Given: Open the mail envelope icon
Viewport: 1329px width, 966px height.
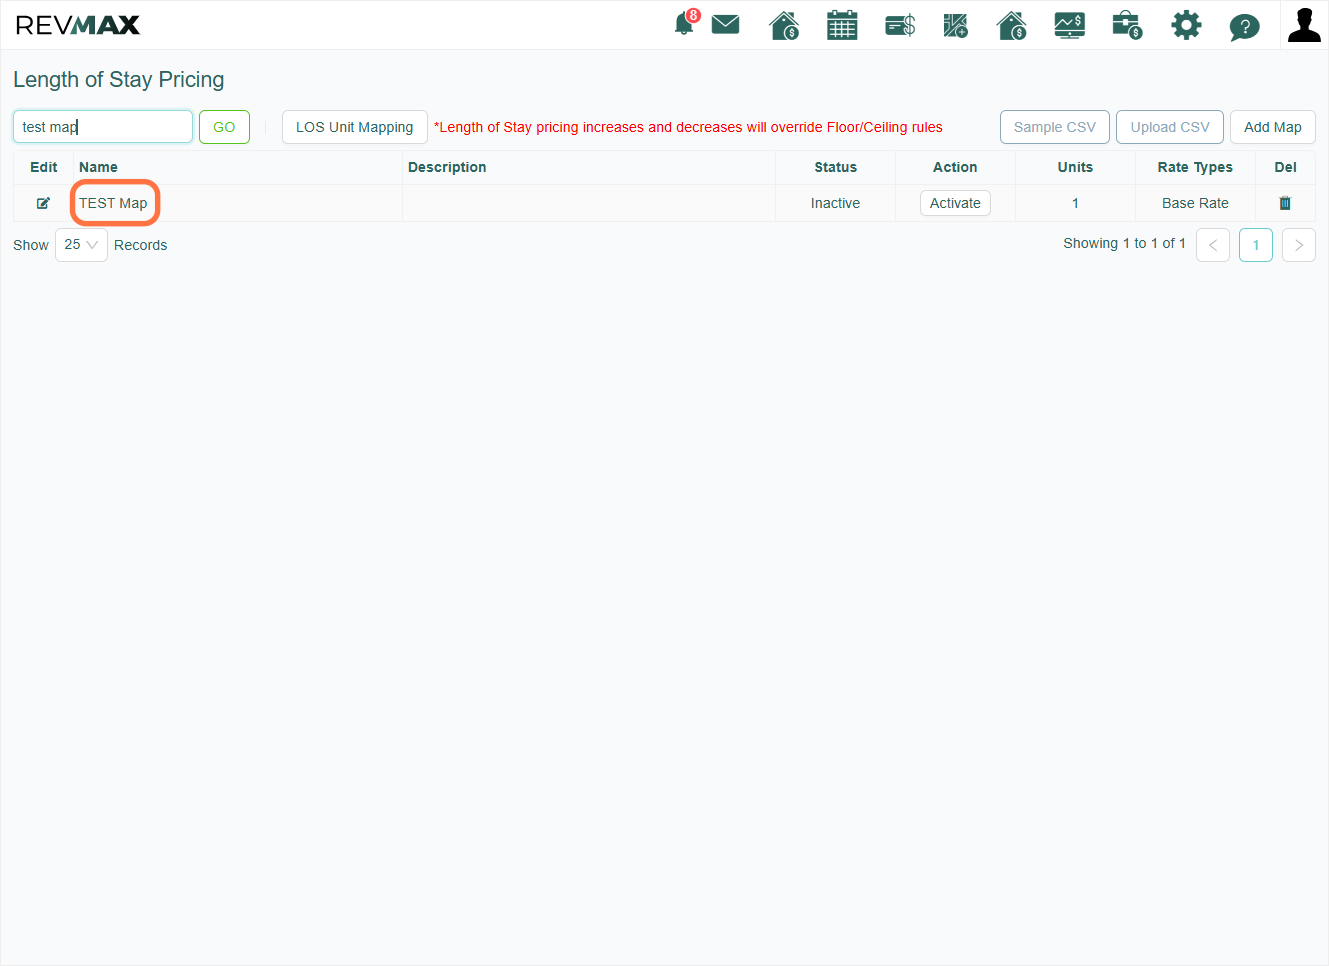Looking at the screenshot, I should pos(725,24).
